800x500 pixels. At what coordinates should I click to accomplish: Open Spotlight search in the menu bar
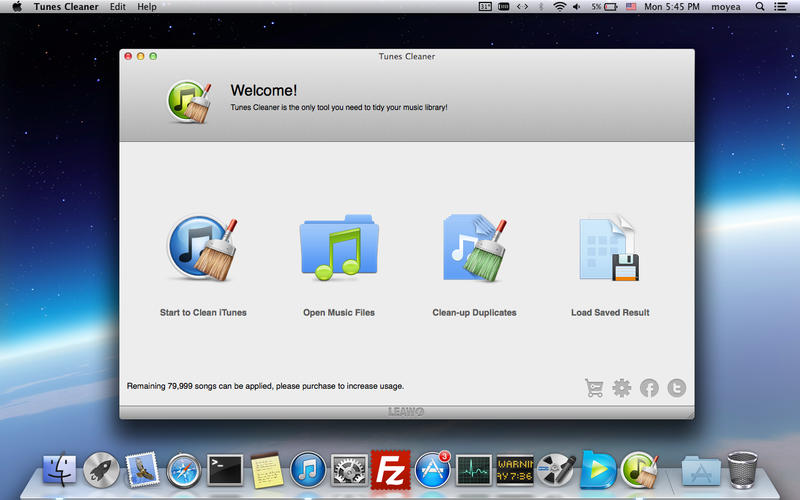(x=762, y=7)
